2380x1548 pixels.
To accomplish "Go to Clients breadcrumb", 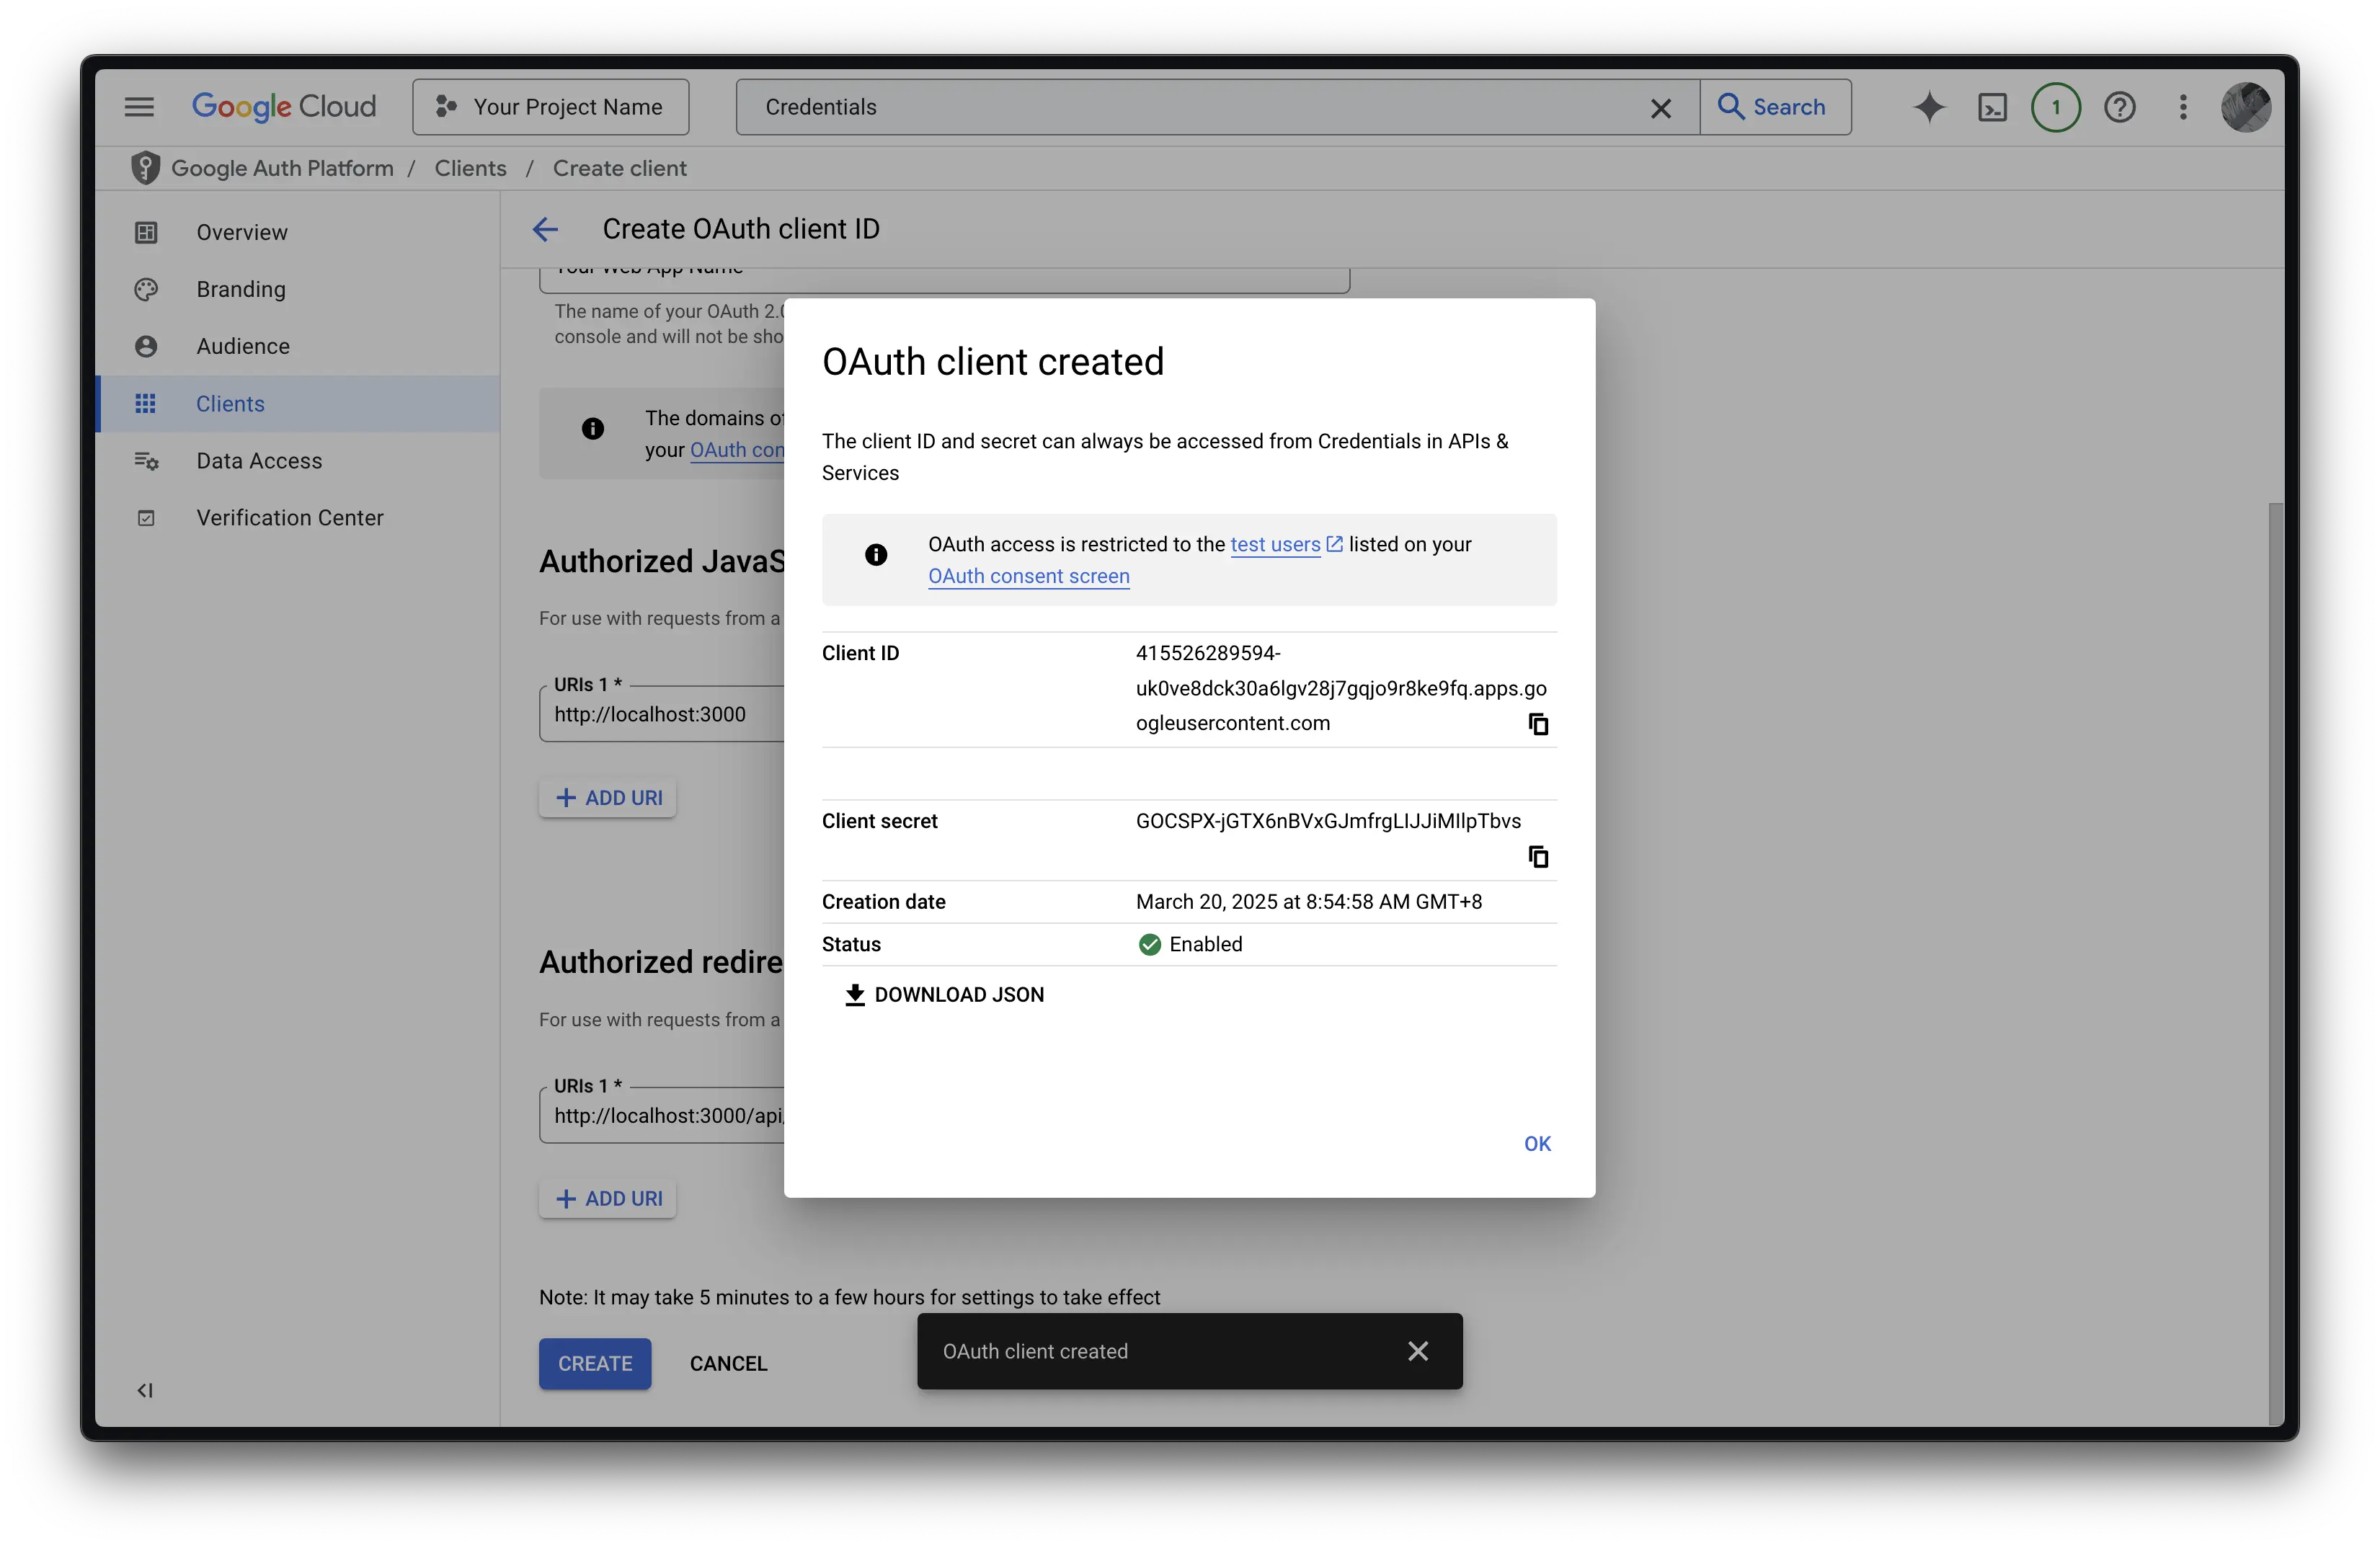I will tap(470, 168).
